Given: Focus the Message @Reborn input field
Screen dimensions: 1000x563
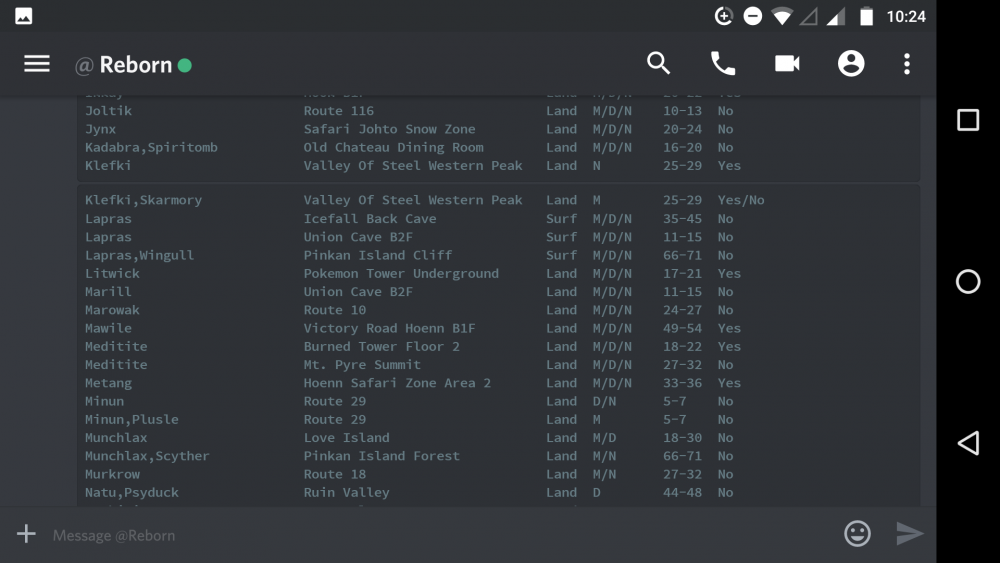Looking at the screenshot, I should (430, 535).
